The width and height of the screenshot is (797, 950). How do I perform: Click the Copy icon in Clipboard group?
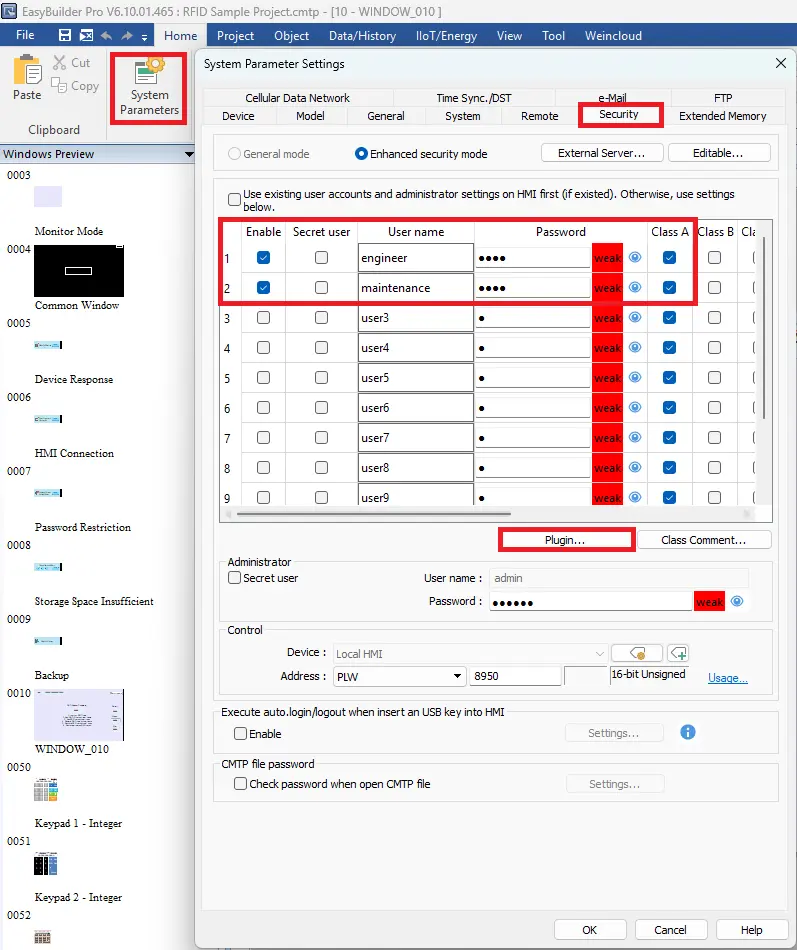pyautogui.click(x=59, y=85)
